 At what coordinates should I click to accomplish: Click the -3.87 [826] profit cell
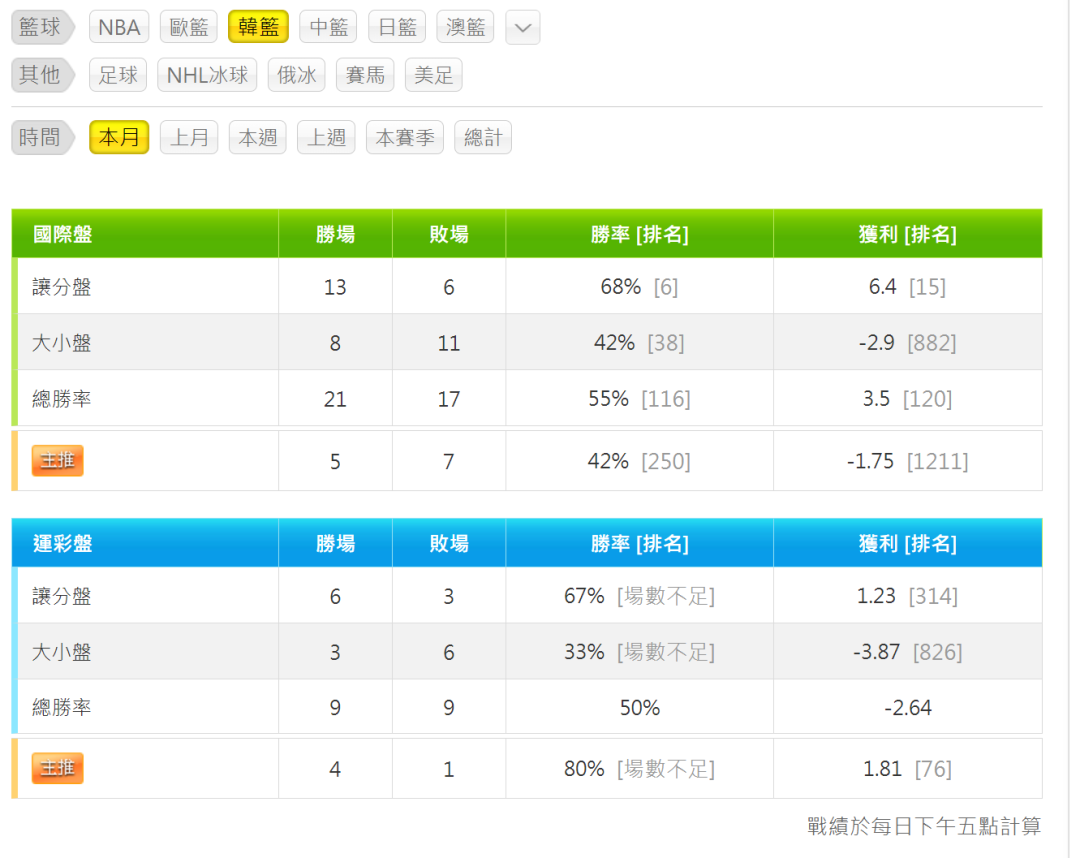pyautogui.click(x=908, y=652)
